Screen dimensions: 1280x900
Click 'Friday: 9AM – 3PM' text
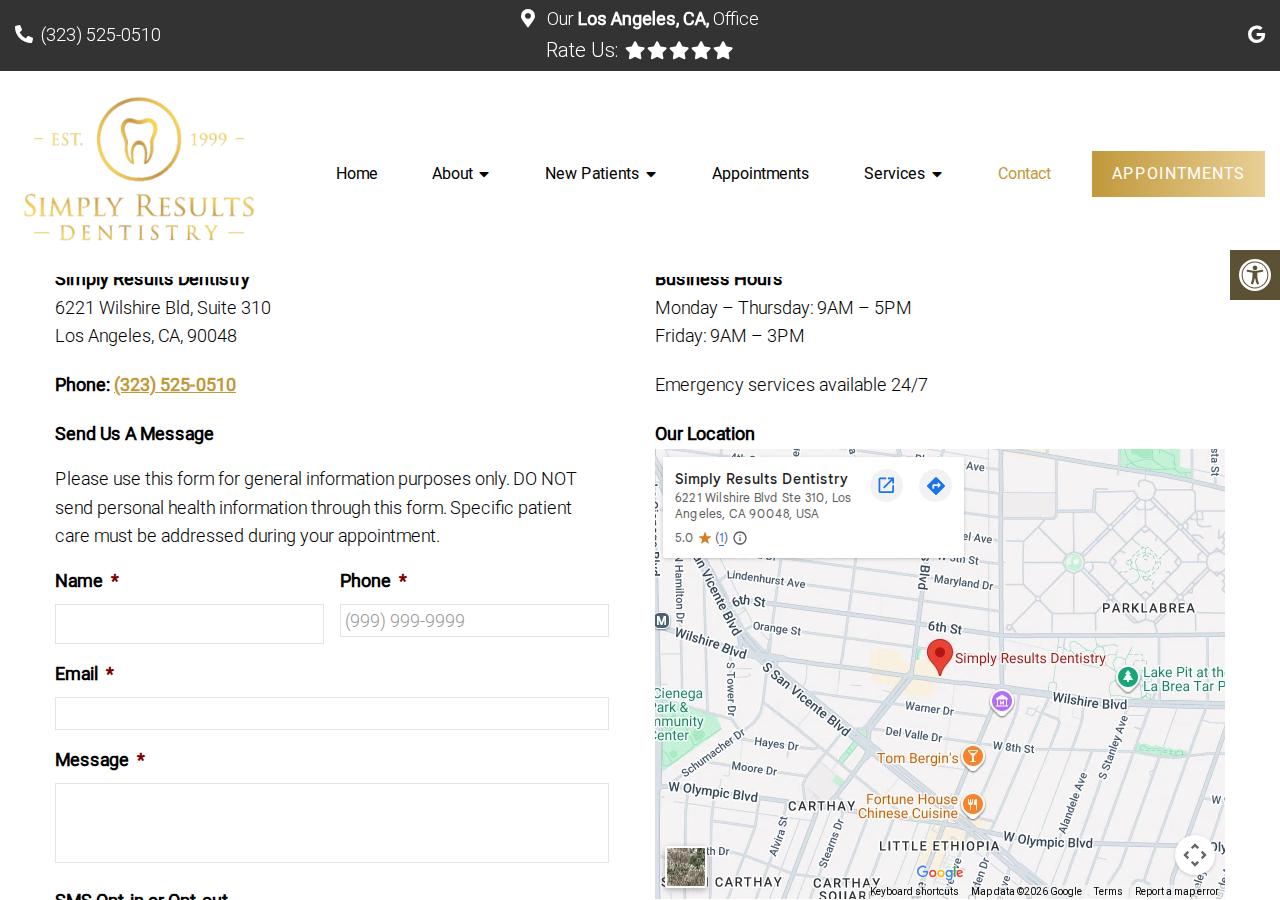729,336
